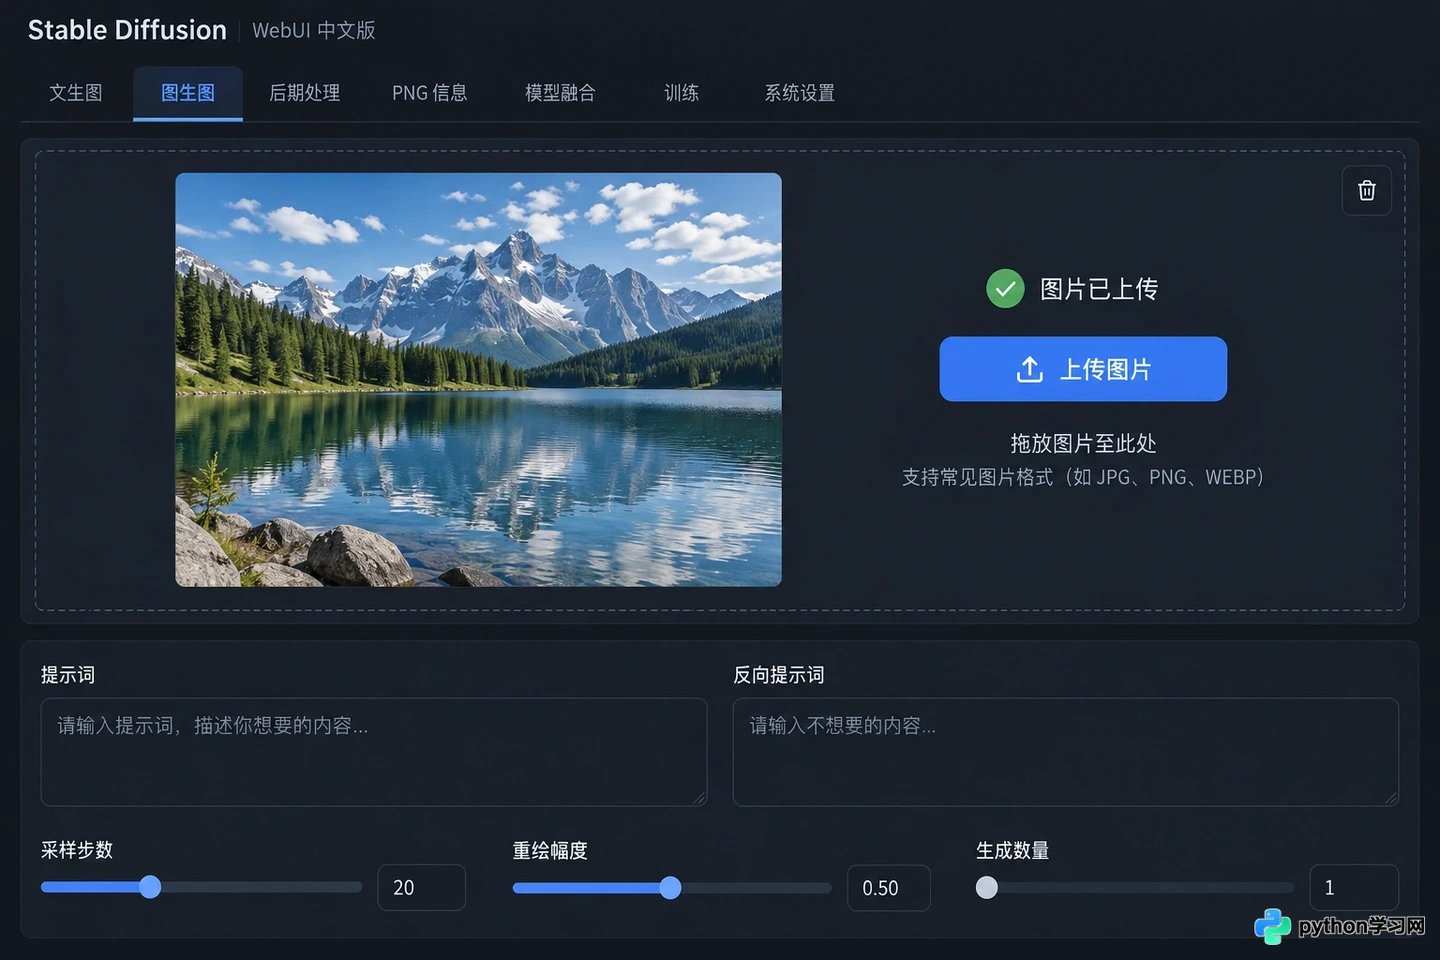
Task: Click the Stable Diffusion title text
Action: click(x=127, y=30)
